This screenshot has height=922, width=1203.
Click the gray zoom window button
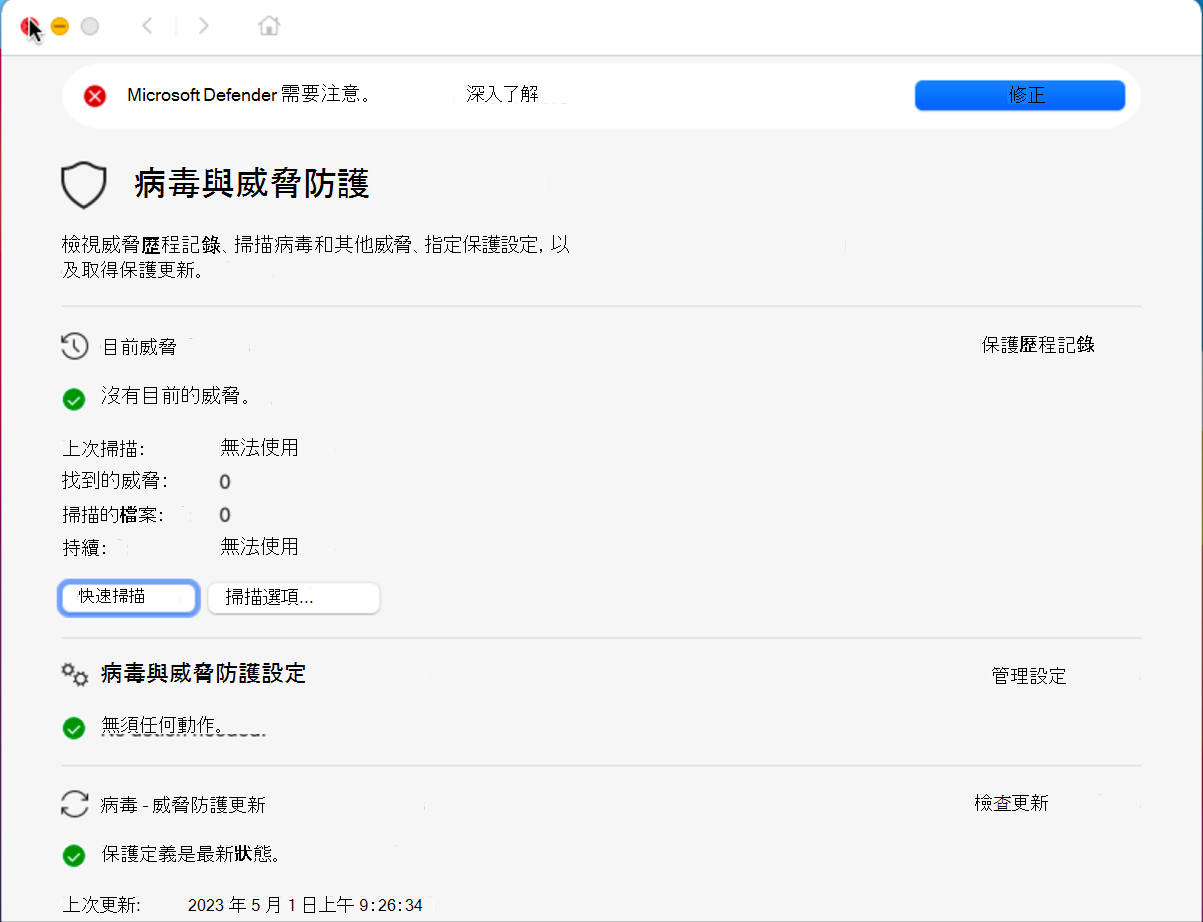coord(90,27)
